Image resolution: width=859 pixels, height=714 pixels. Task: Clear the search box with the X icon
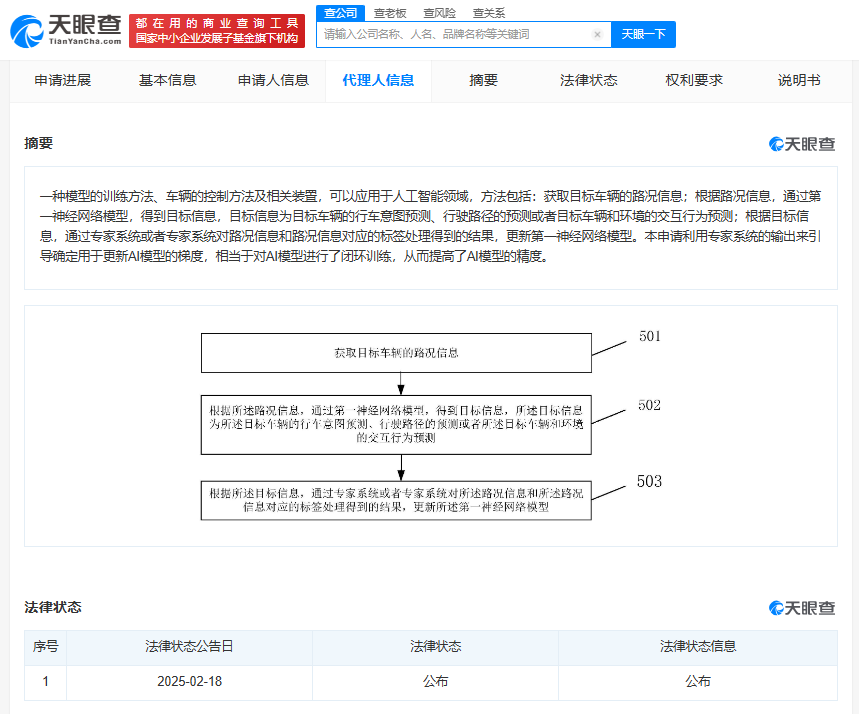[597, 34]
